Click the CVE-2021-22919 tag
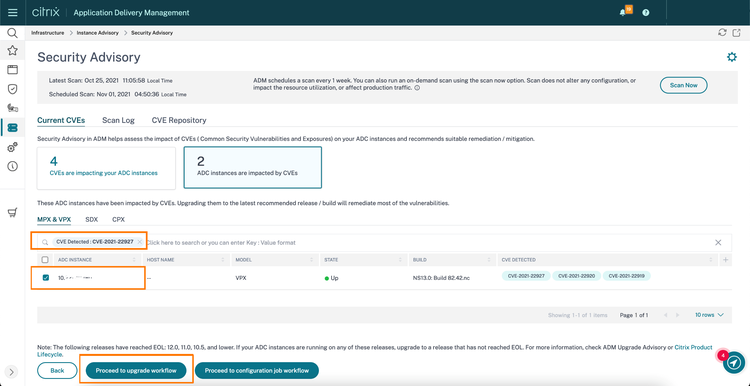This screenshot has height=386, width=750. [x=627, y=276]
